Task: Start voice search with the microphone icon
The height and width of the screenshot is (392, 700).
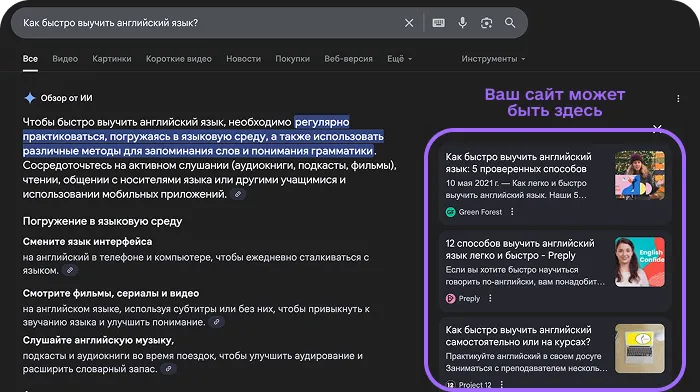Action: point(462,23)
